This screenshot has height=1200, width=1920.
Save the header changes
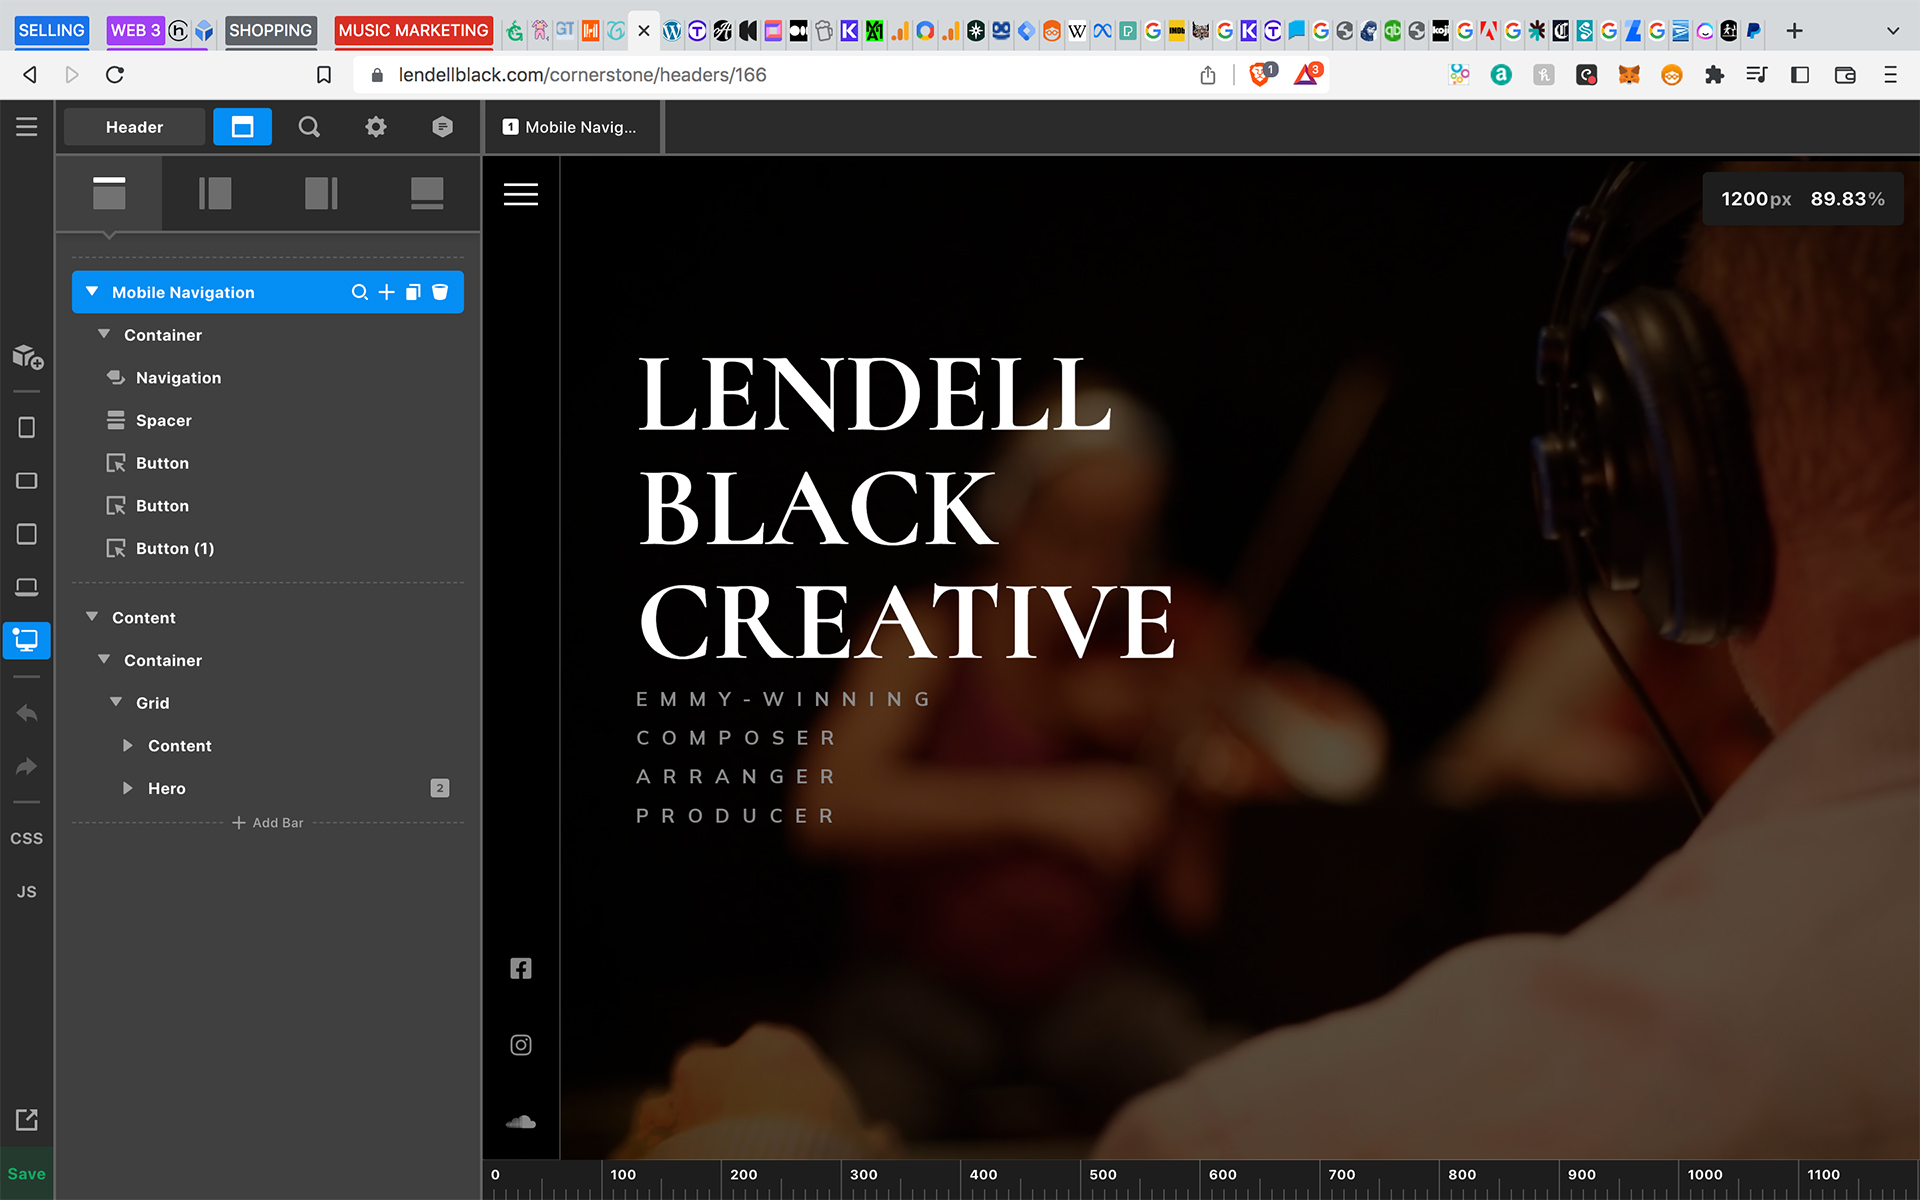(27, 1174)
